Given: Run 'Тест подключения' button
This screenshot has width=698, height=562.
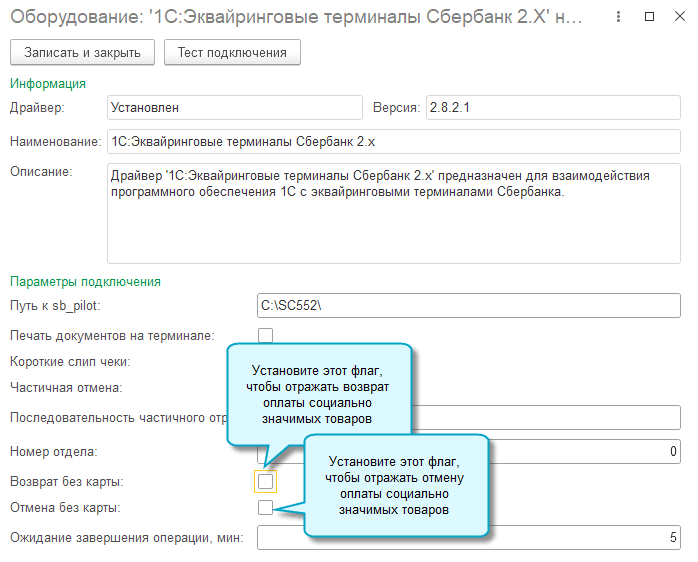Looking at the screenshot, I should 232,53.
